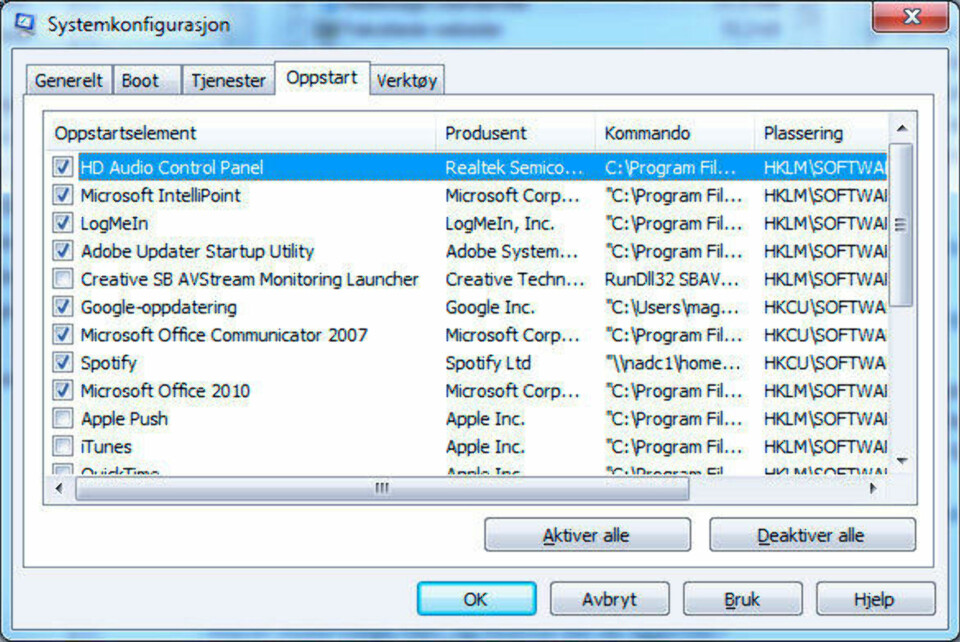Untick the Spotify startup checkbox
This screenshot has width=960, height=642.
62,363
